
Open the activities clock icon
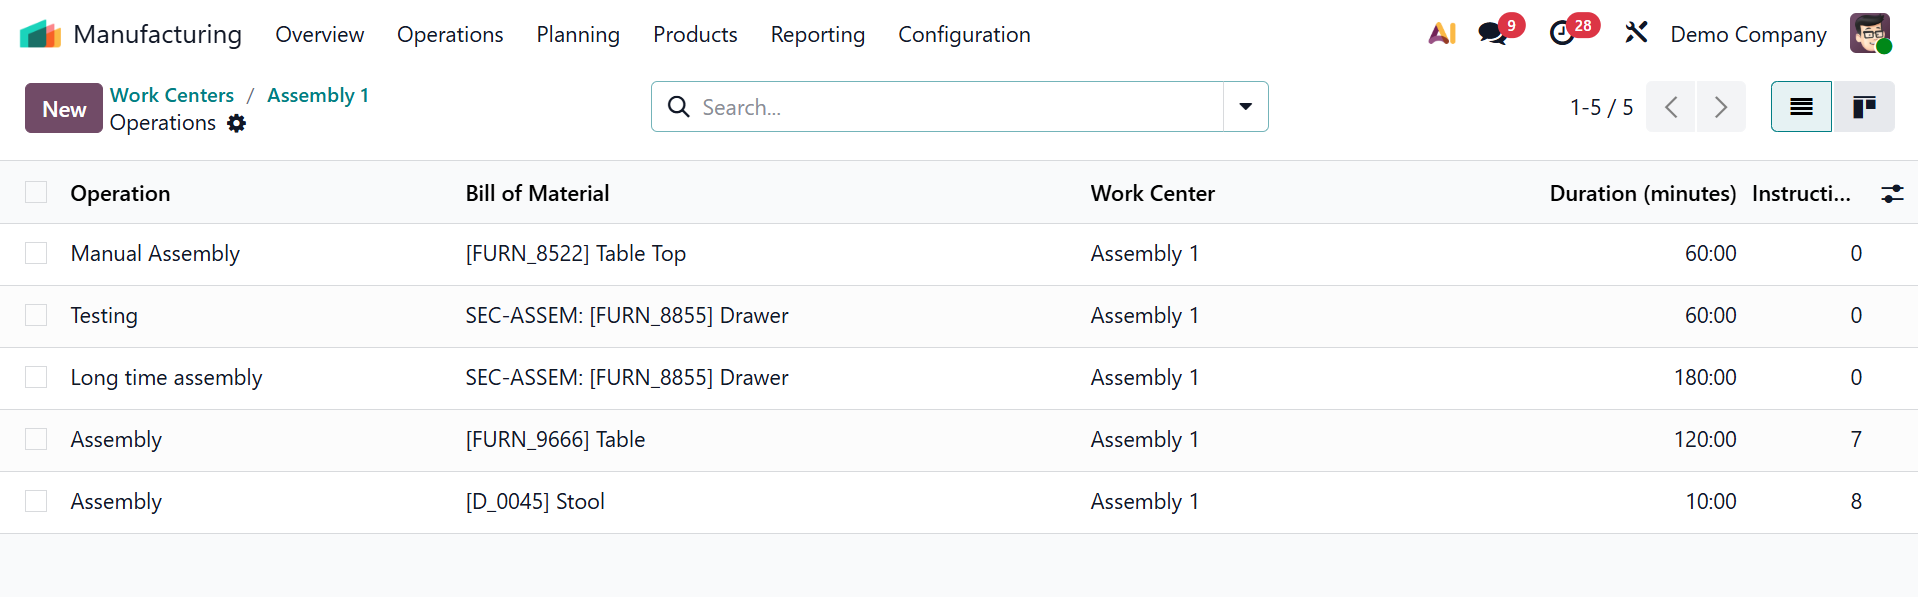click(1562, 34)
